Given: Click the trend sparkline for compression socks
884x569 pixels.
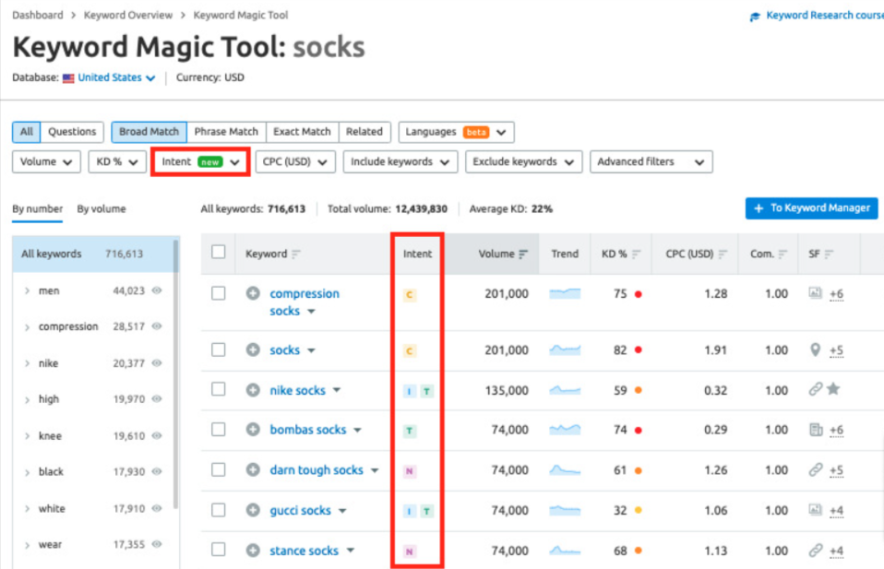Looking at the screenshot, I should pos(564,294).
